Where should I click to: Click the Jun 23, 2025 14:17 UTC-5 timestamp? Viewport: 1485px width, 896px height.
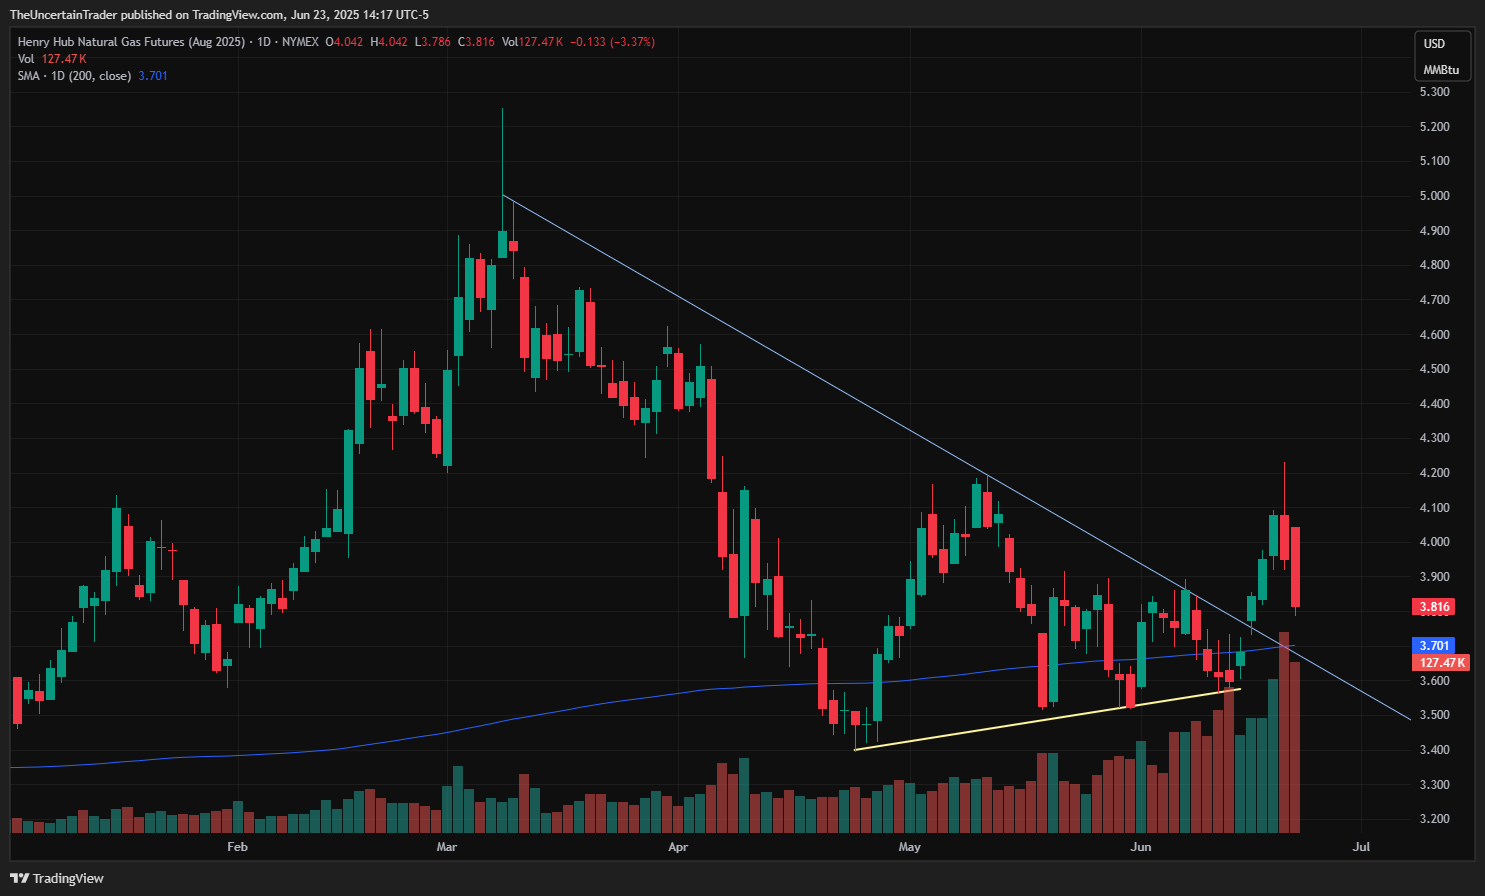point(359,15)
